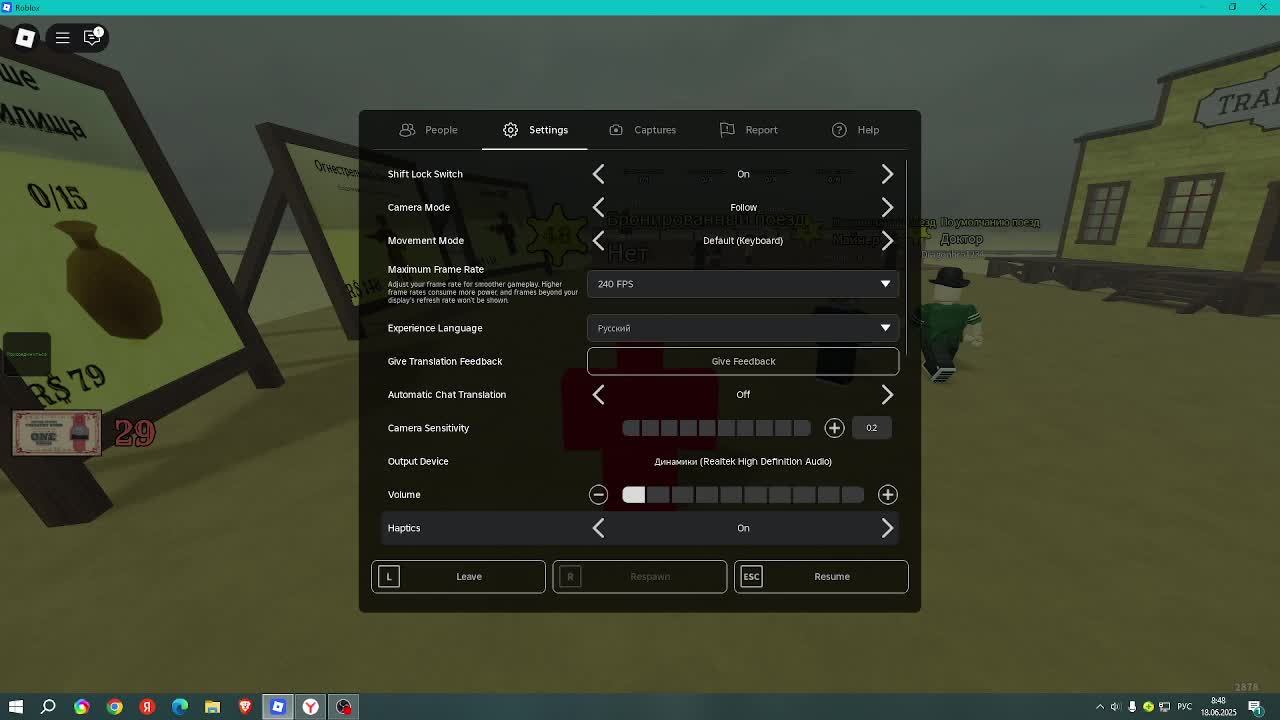Expand the Maximum Frame Rate 240 FPS dropdown
Image resolution: width=1280 pixels, height=720 pixels.
point(743,284)
